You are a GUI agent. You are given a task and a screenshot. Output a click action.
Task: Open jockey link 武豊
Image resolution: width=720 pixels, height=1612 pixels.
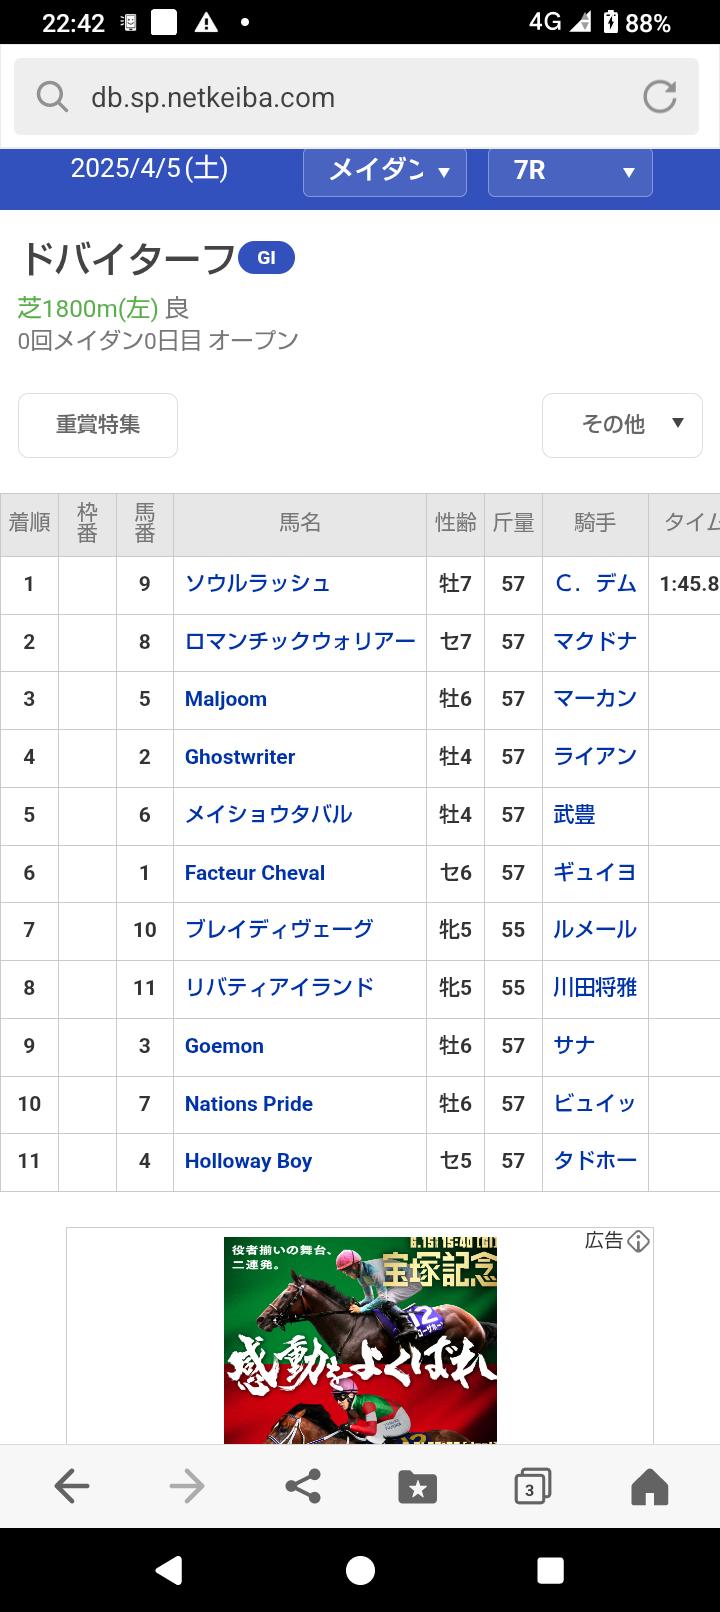coord(574,815)
